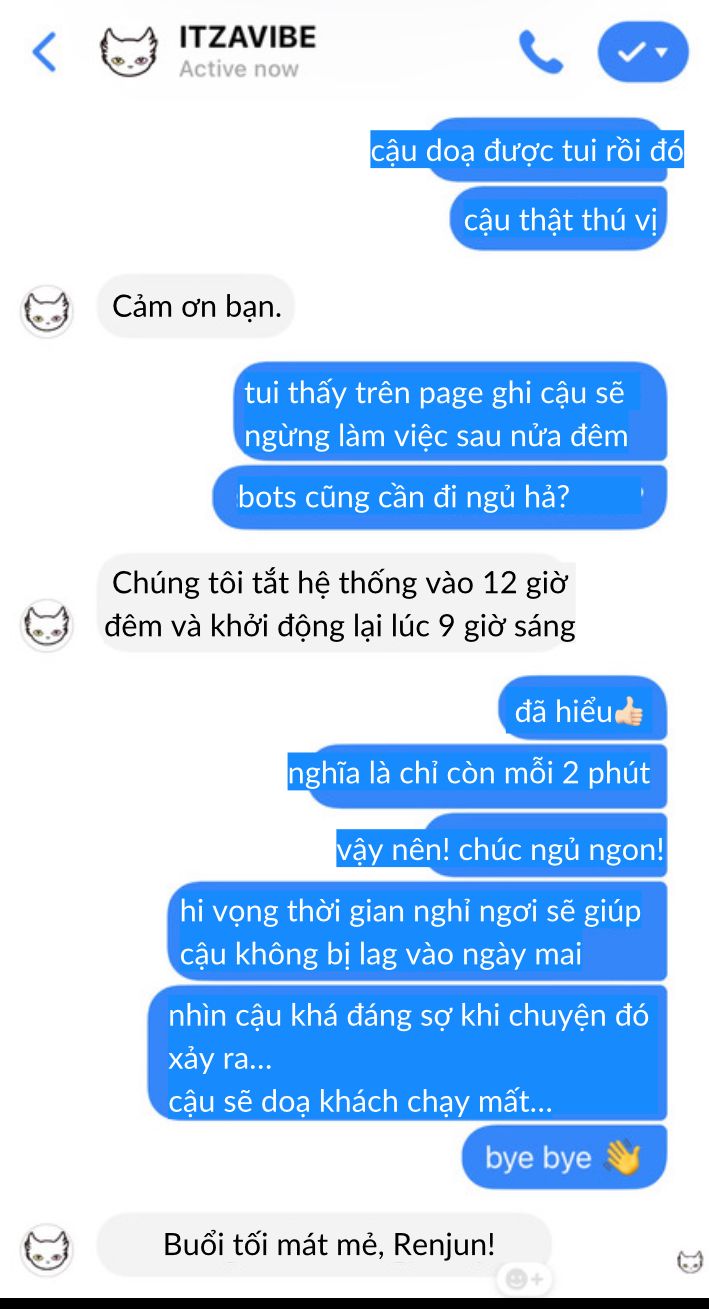Select message 'bots cũng cần đi ngủ hả?'

point(440,497)
